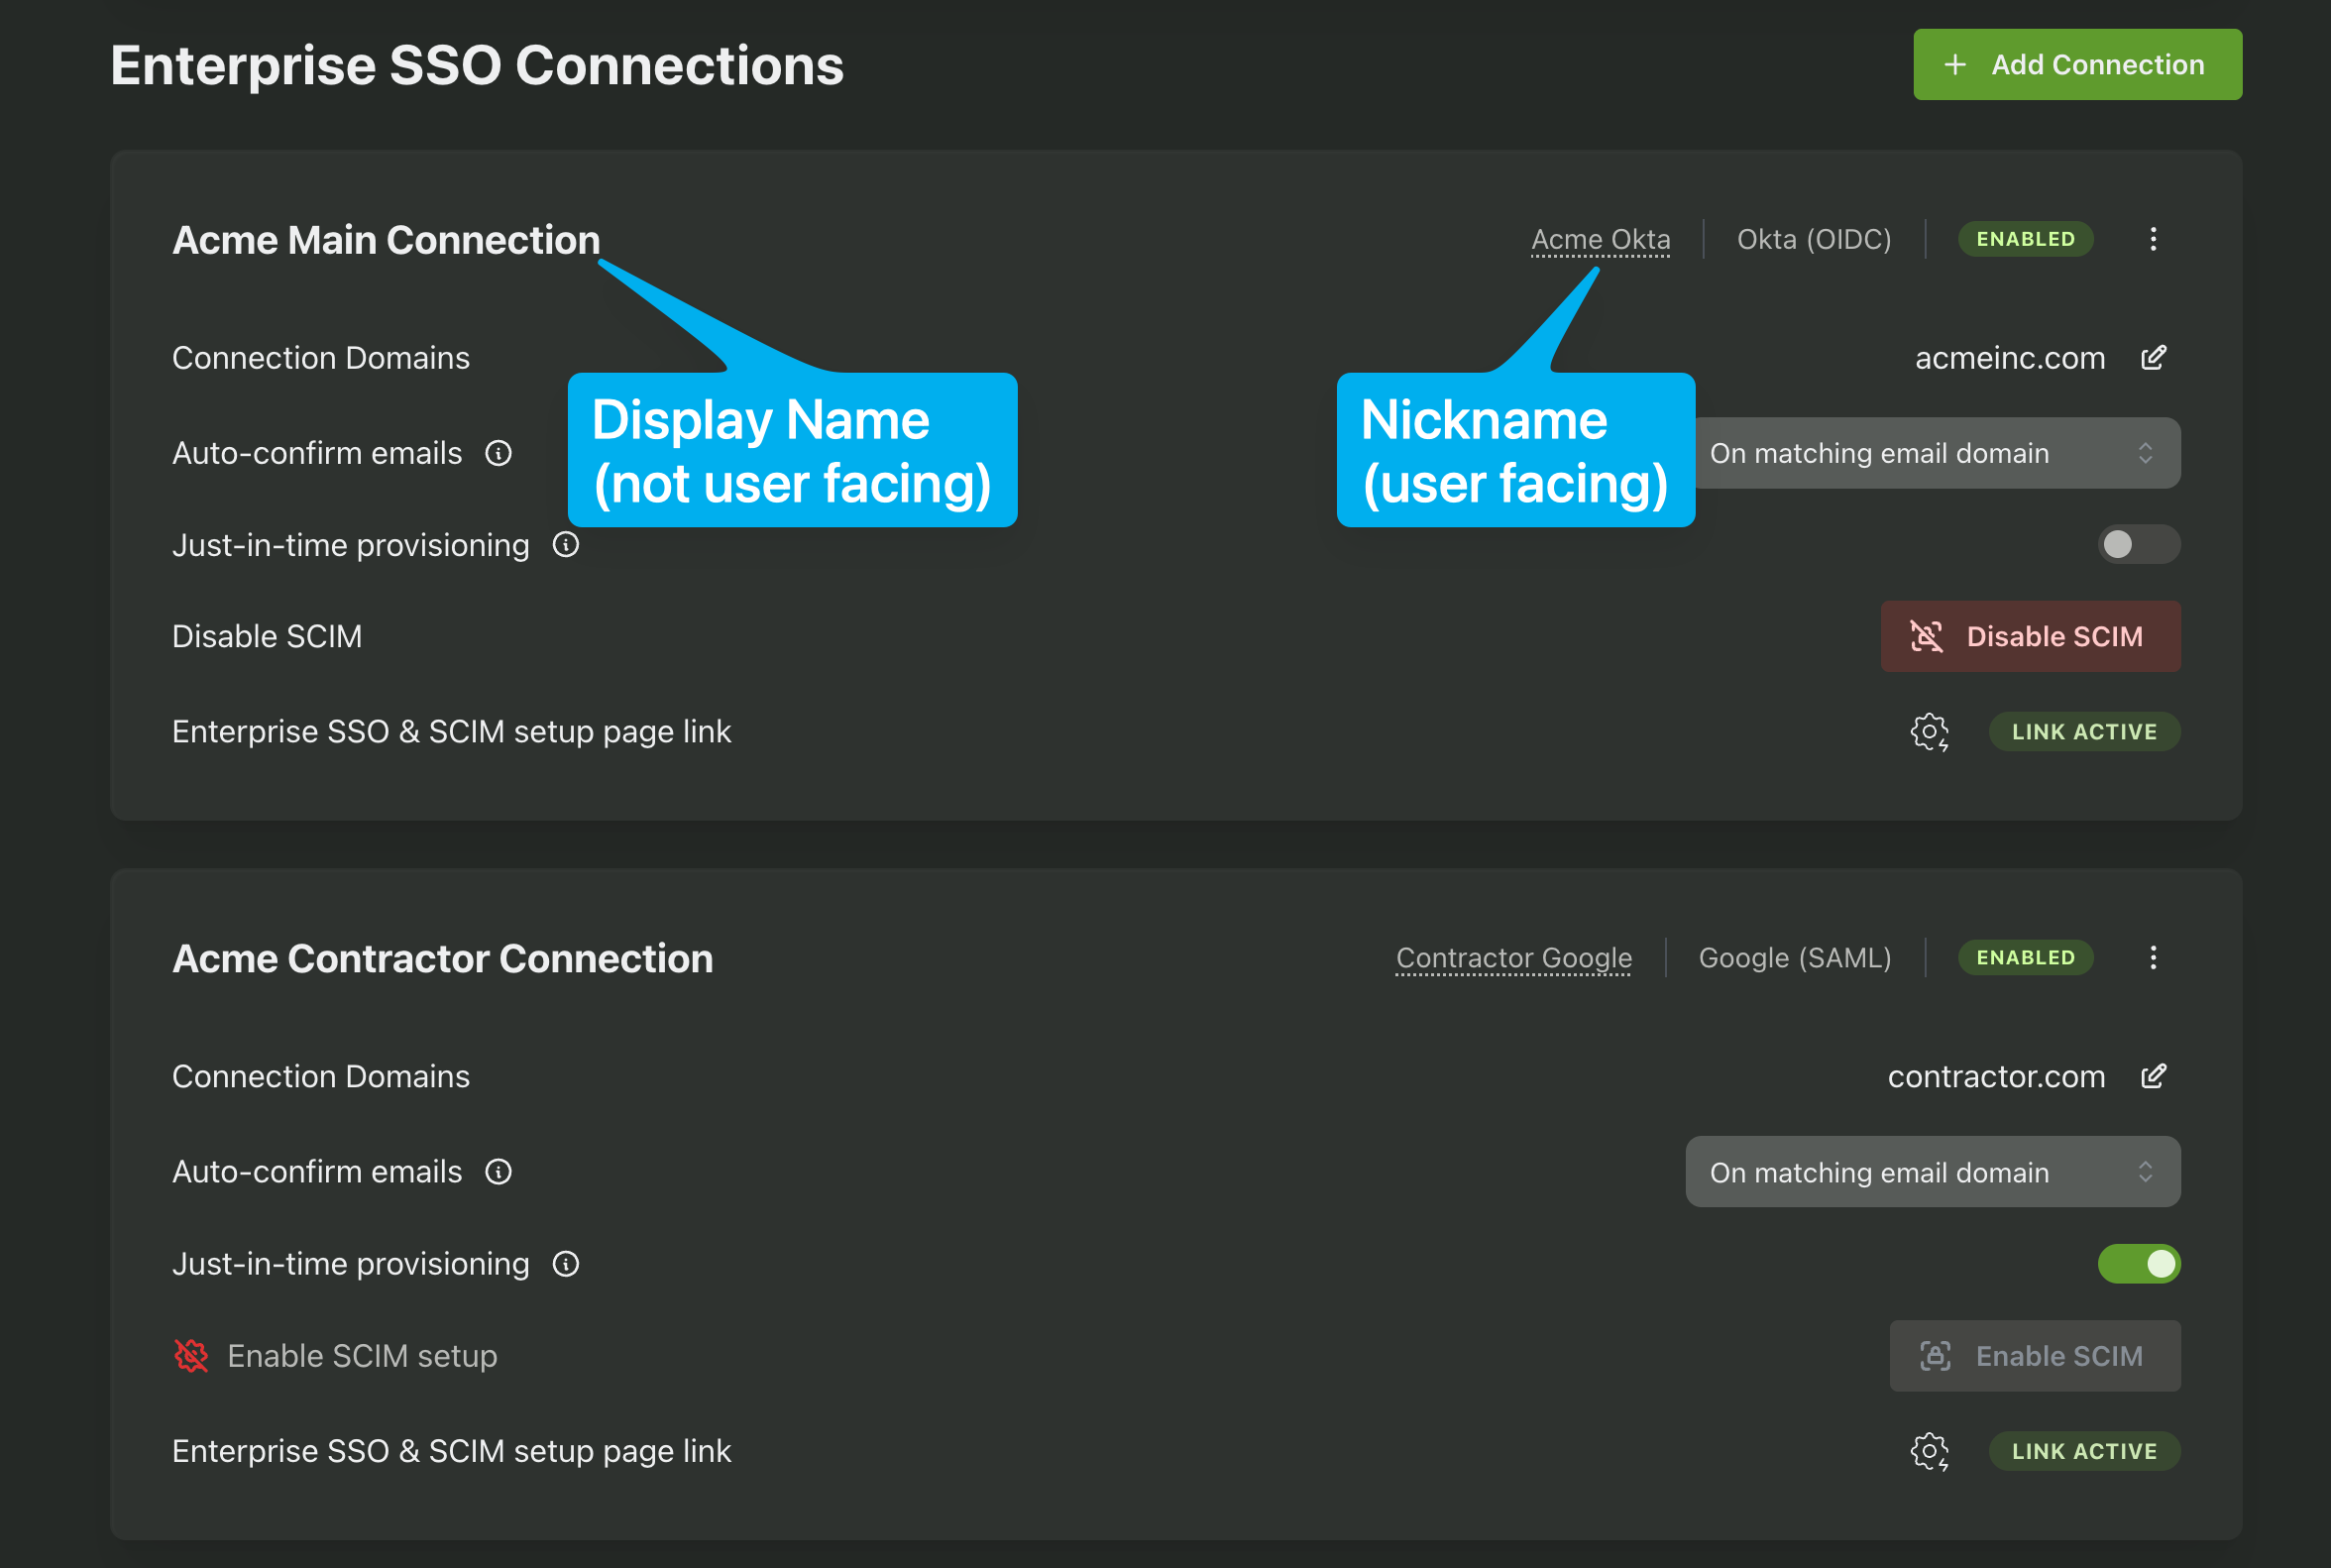Click the Enable SCIM button

(x=2034, y=1356)
